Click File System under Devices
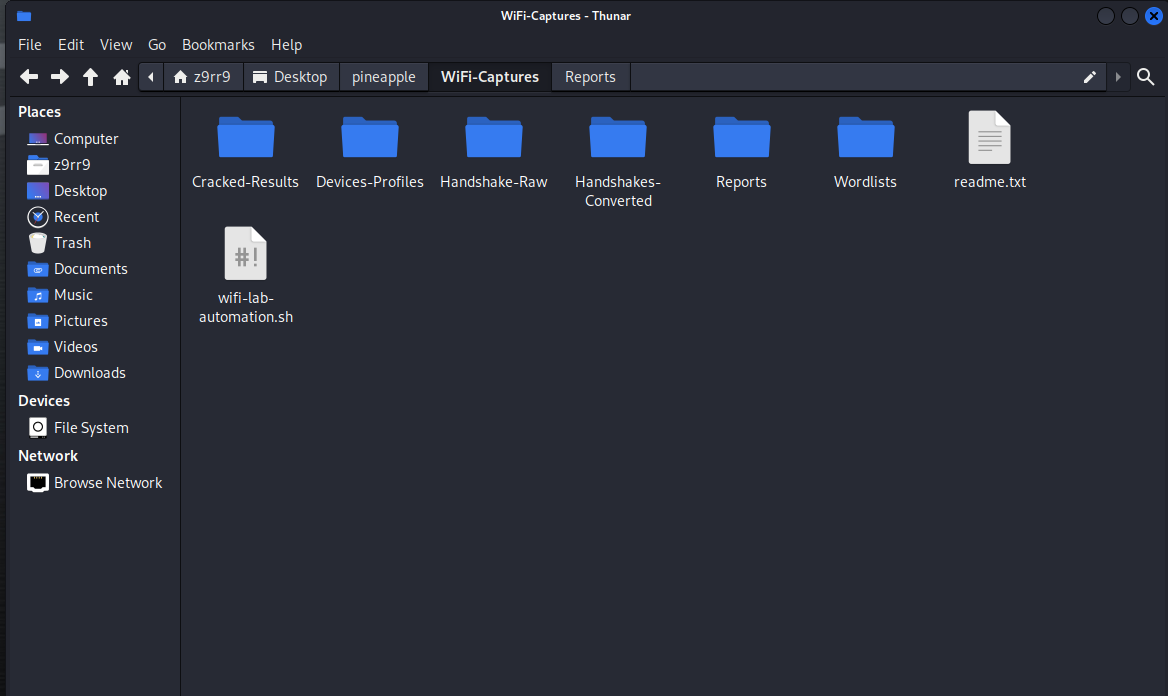The height and width of the screenshot is (696, 1168). coord(90,427)
